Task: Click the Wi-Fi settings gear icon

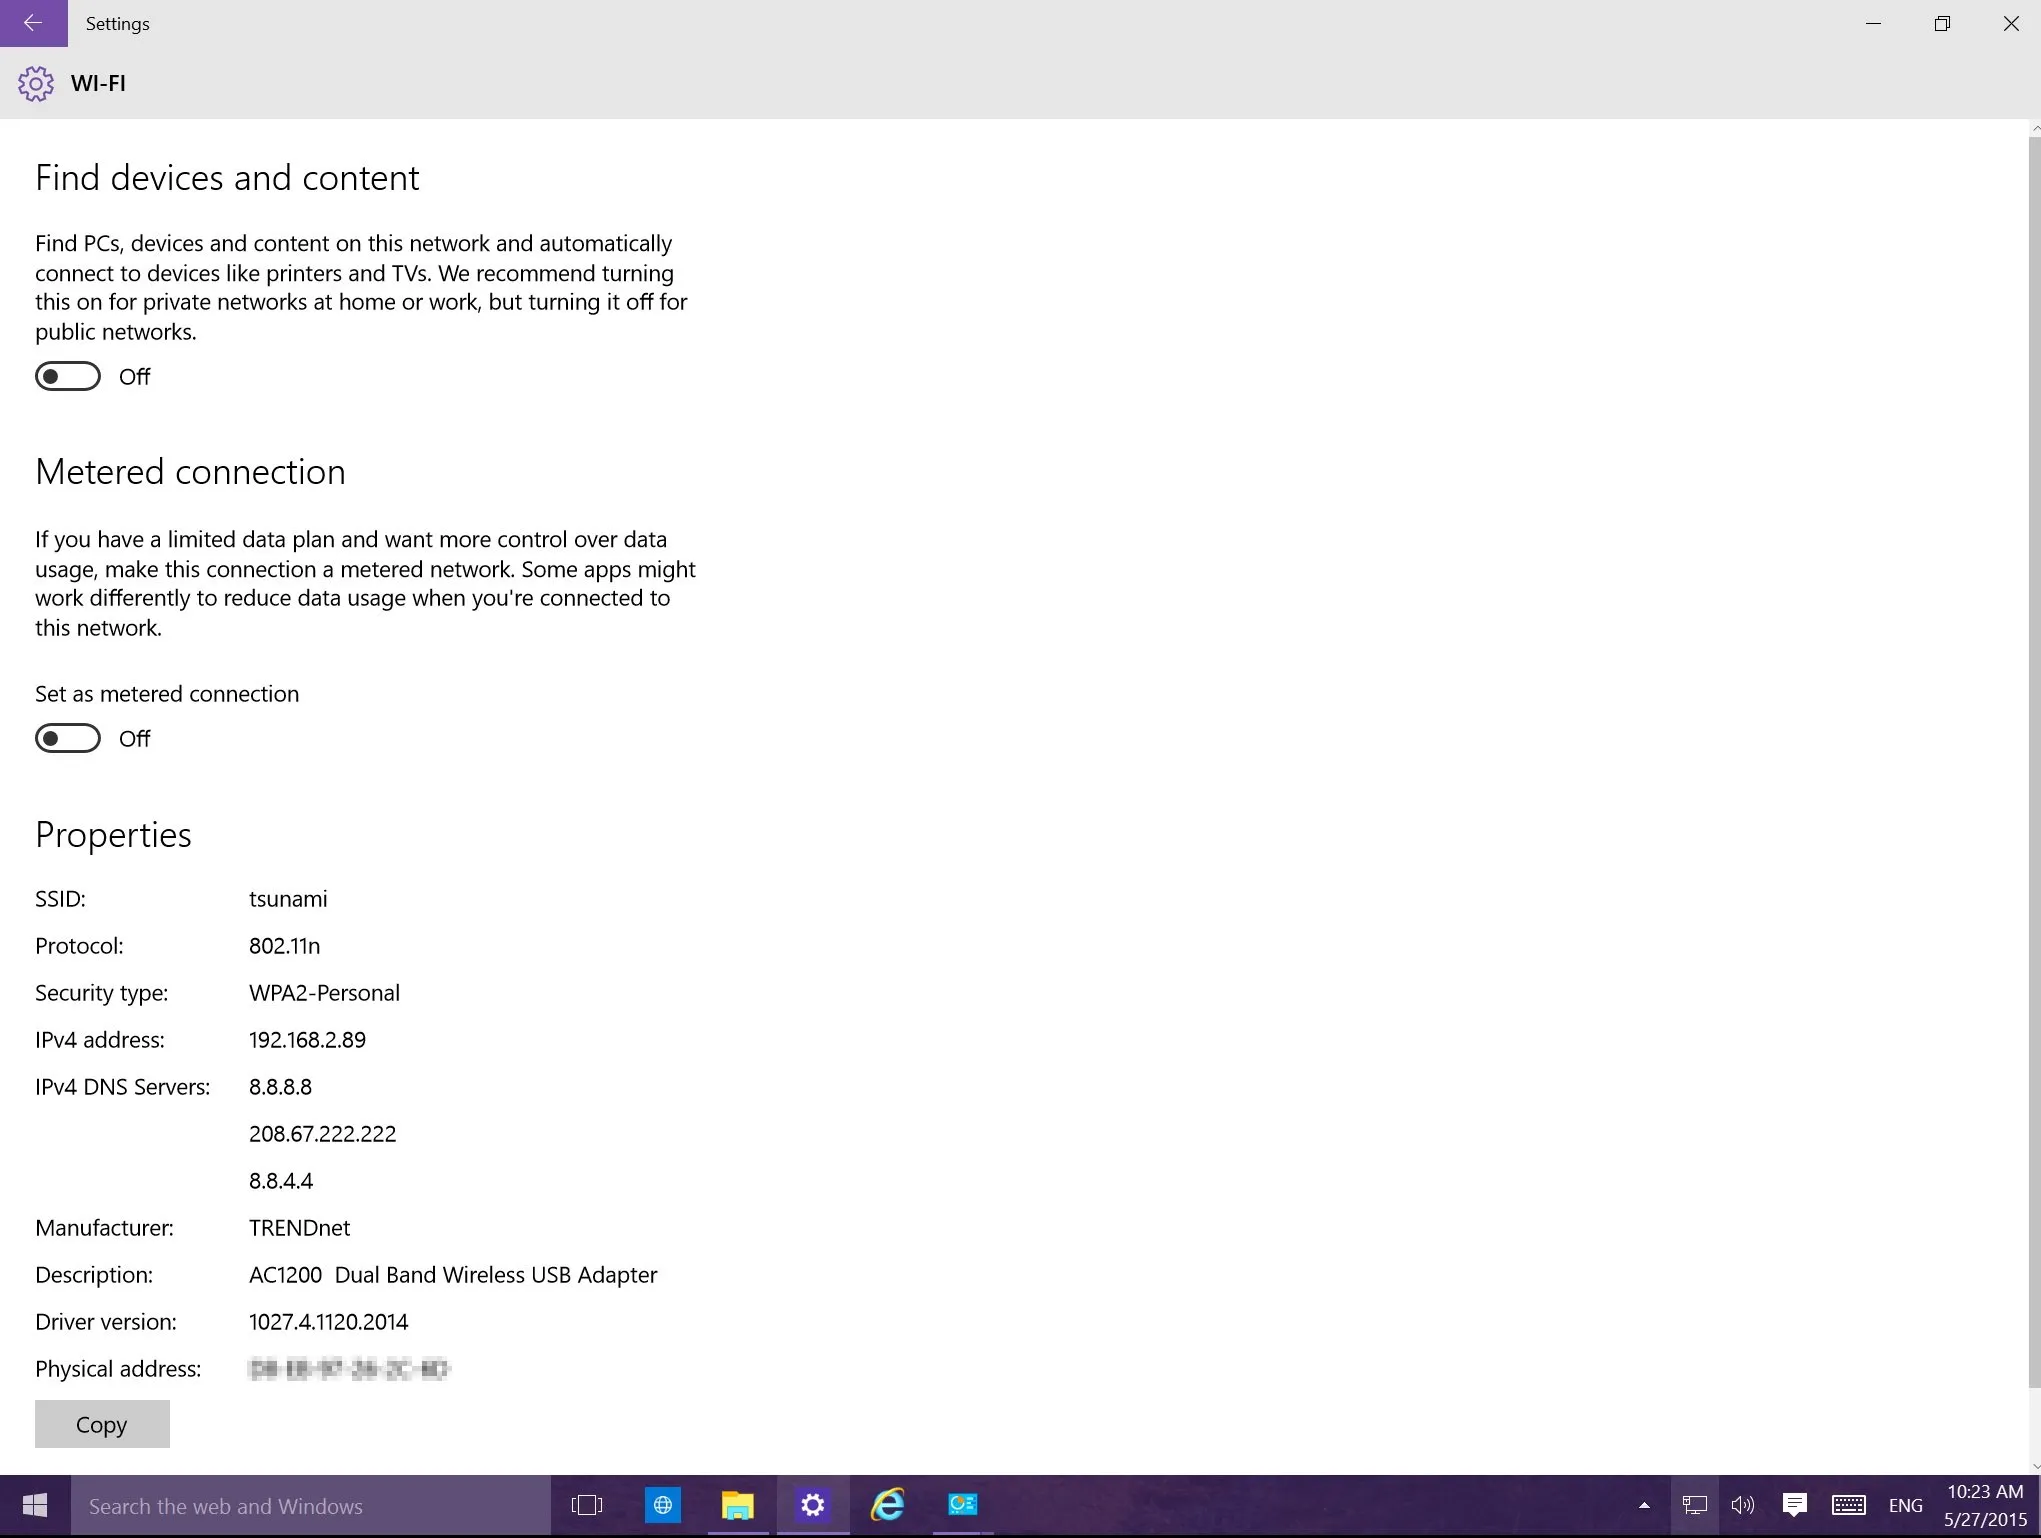Action: tap(36, 84)
